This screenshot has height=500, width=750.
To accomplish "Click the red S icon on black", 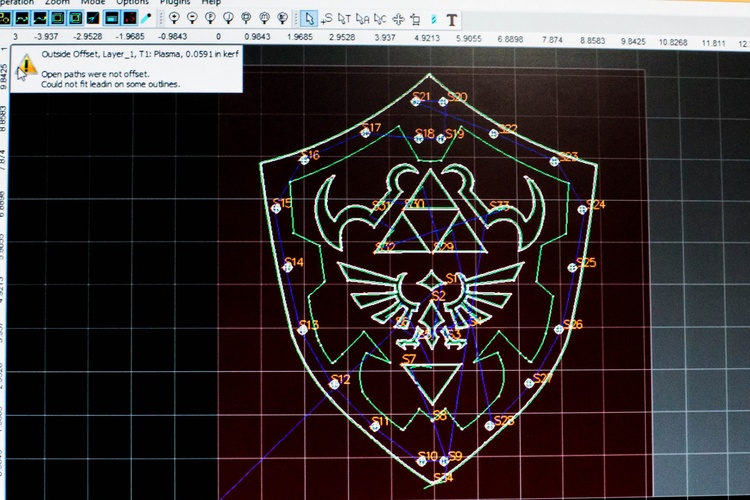I will (129, 19).
